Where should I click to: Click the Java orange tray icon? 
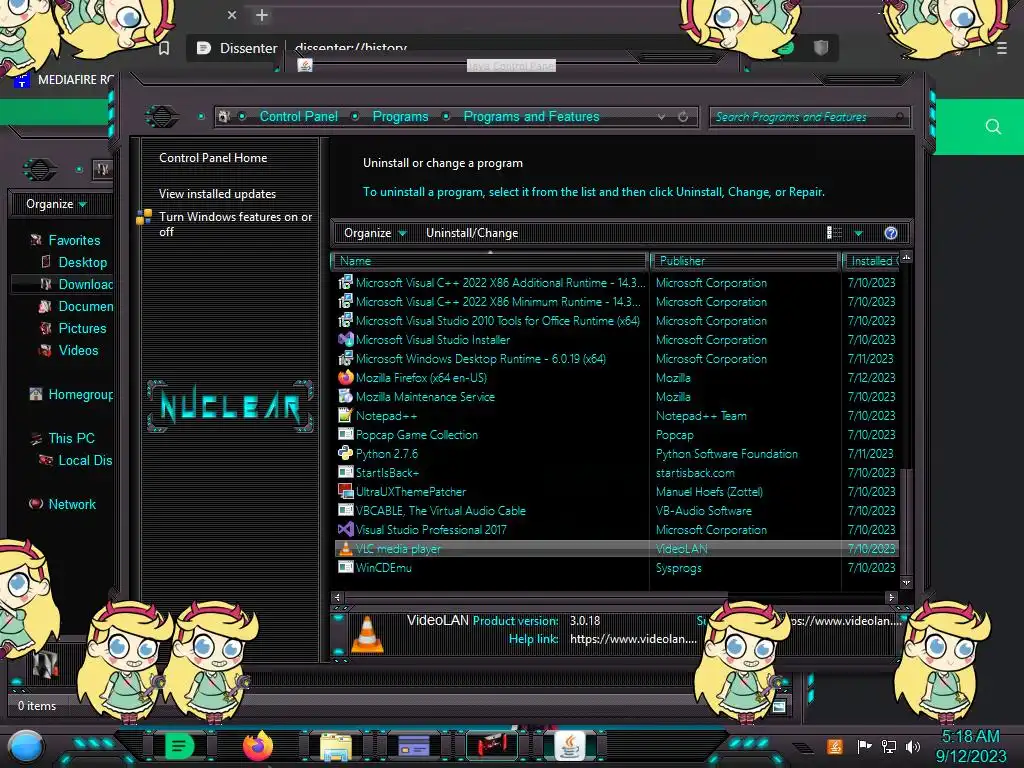(835, 746)
